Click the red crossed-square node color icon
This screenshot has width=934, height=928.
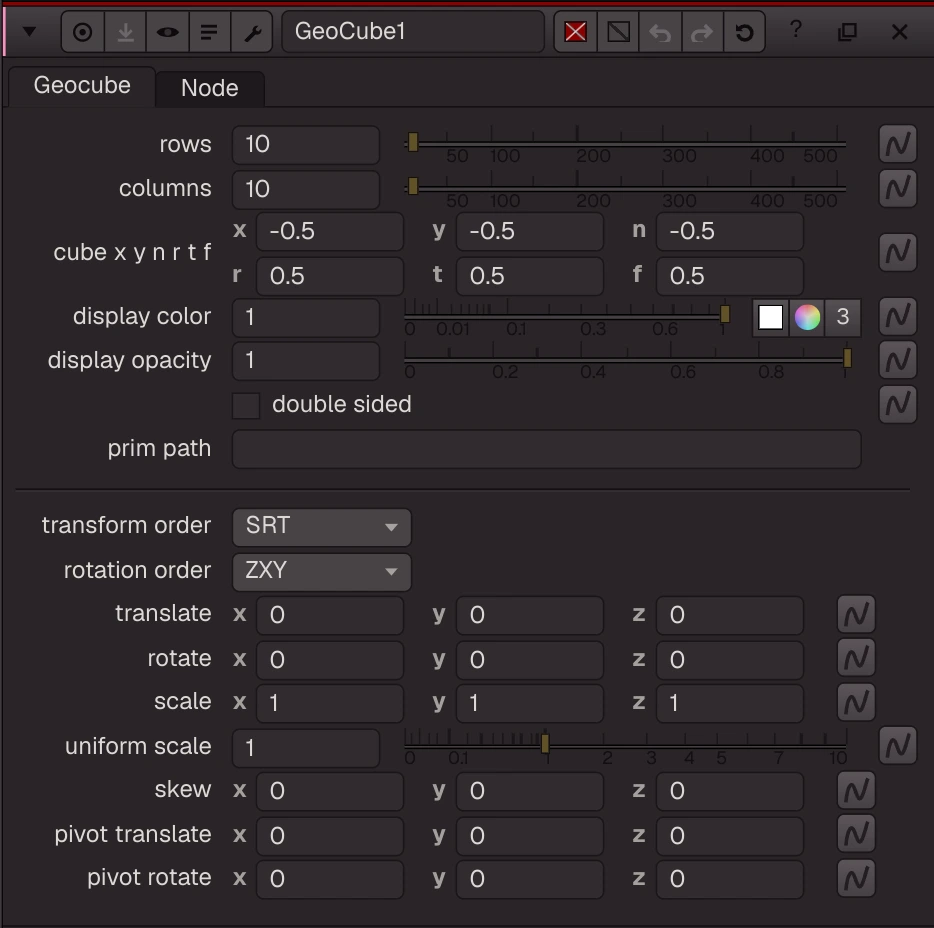click(x=575, y=32)
